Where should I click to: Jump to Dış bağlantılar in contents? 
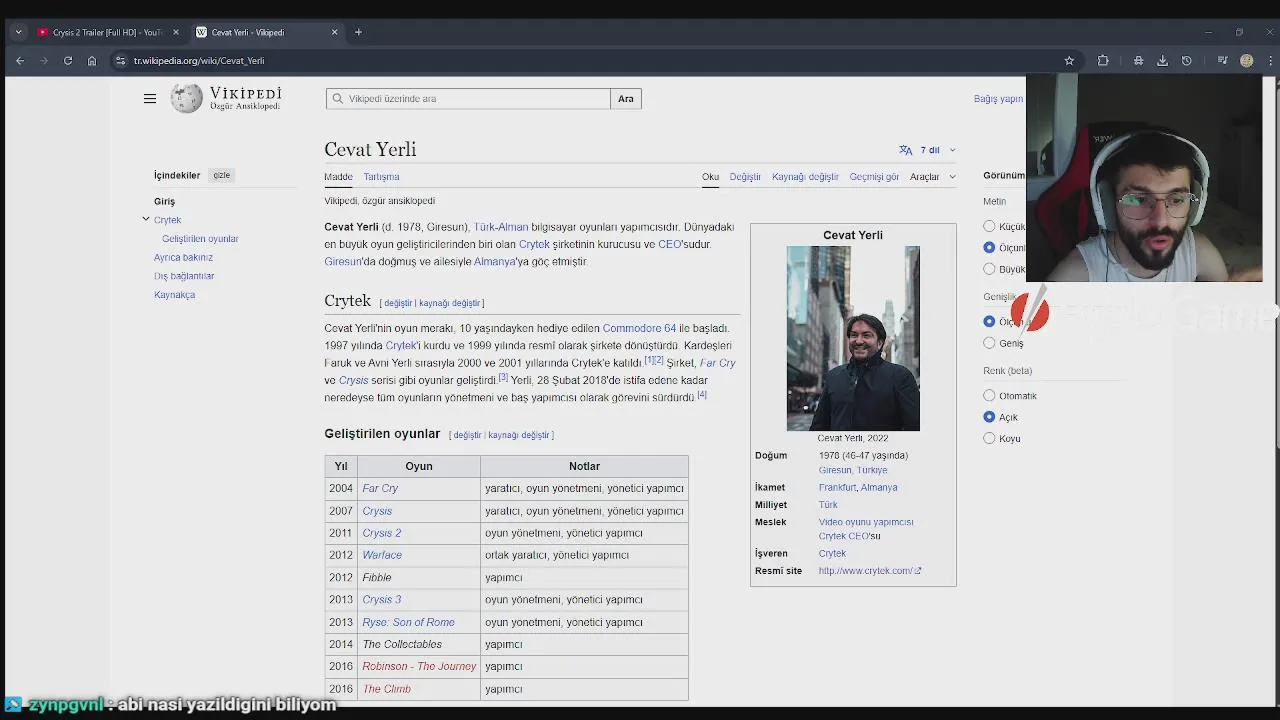click(184, 276)
